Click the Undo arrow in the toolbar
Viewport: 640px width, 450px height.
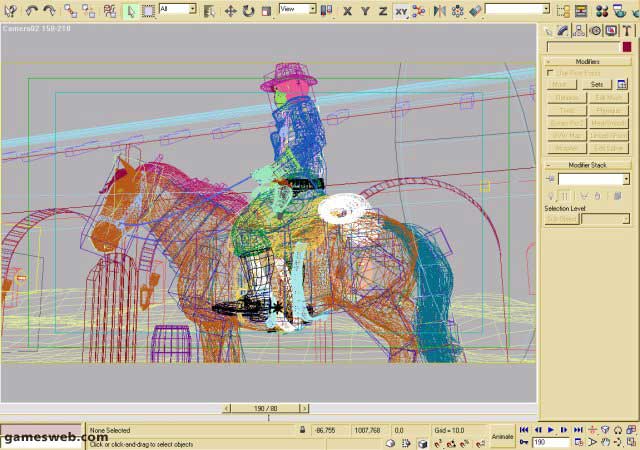coord(31,10)
